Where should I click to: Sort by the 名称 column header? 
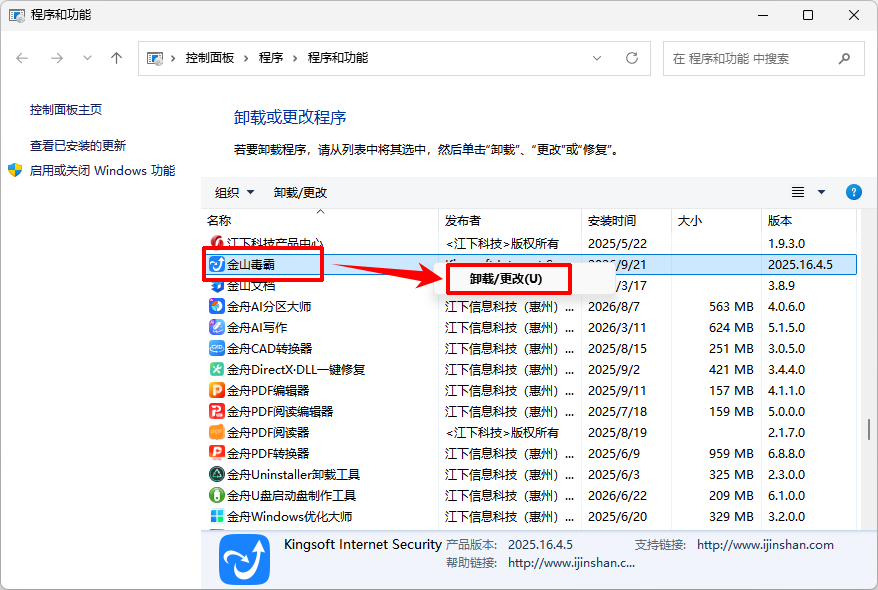[x=320, y=221]
